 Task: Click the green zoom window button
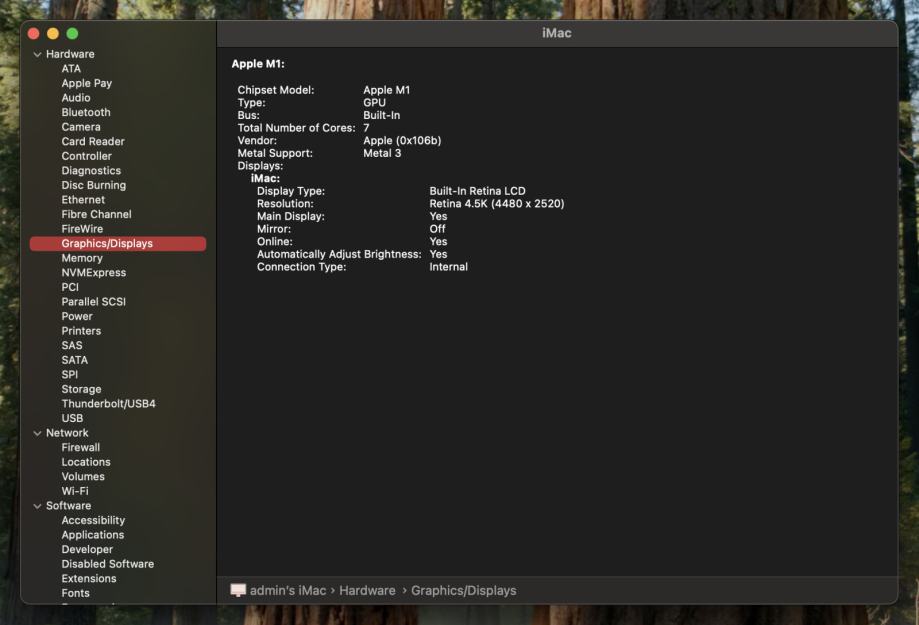pos(72,33)
